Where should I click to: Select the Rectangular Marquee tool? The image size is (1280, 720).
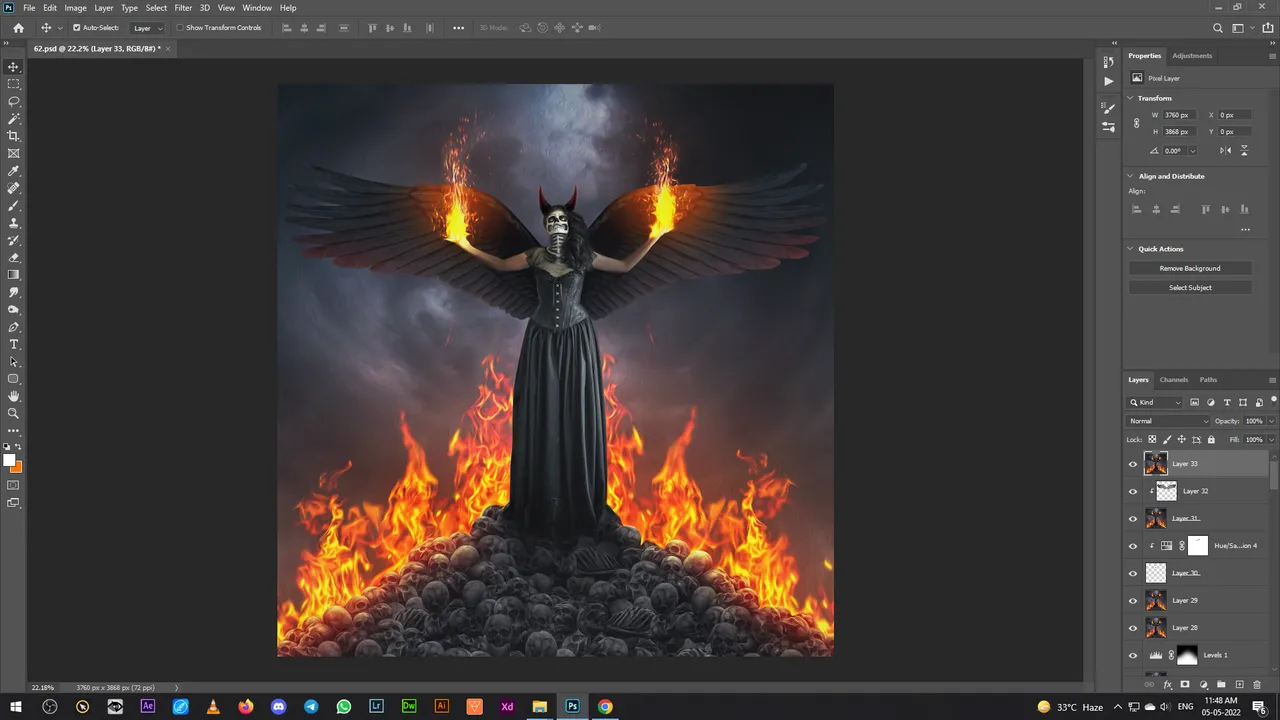(x=13, y=84)
